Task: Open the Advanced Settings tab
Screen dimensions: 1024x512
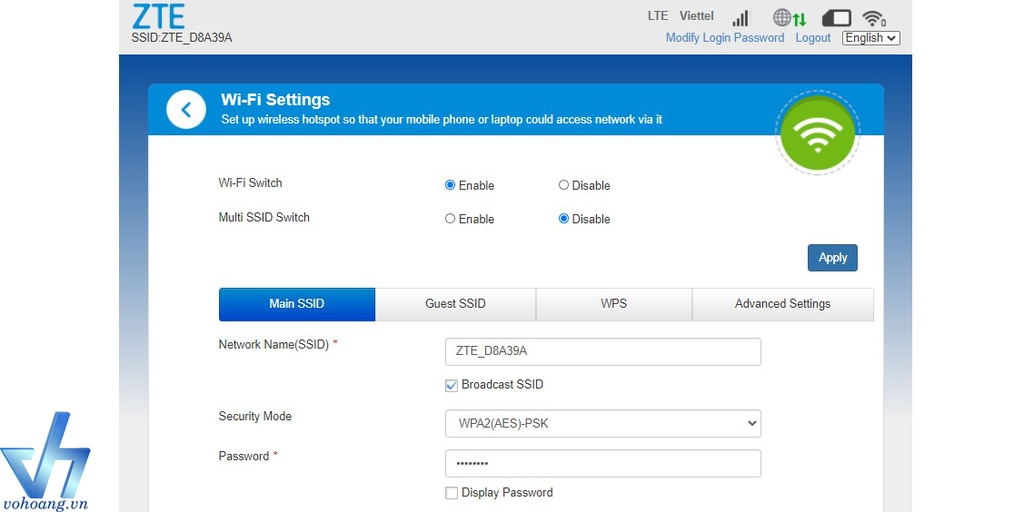Action: click(x=782, y=304)
